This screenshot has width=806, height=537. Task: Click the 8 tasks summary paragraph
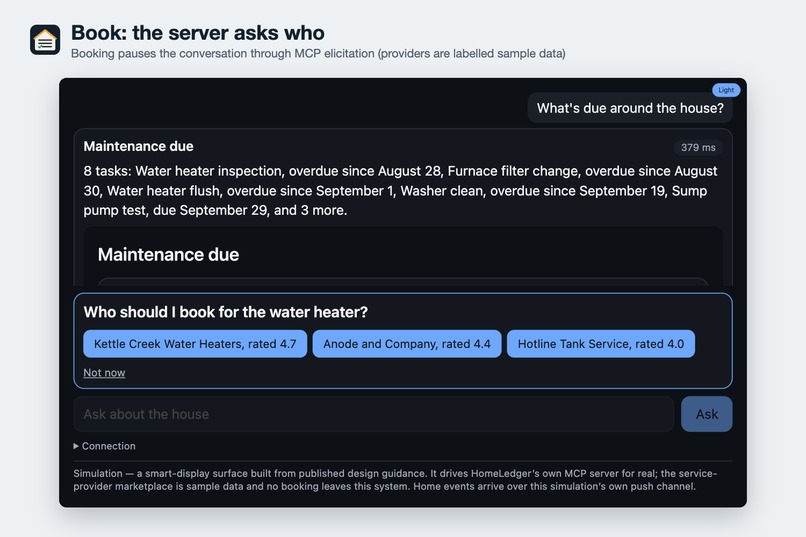click(402, 191)
